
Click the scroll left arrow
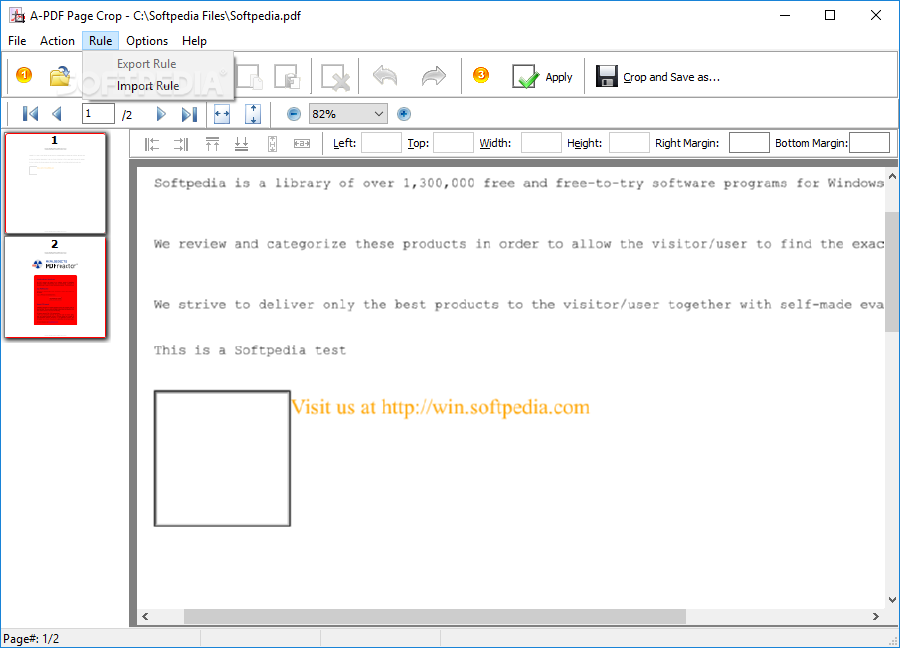coord(145,616)
